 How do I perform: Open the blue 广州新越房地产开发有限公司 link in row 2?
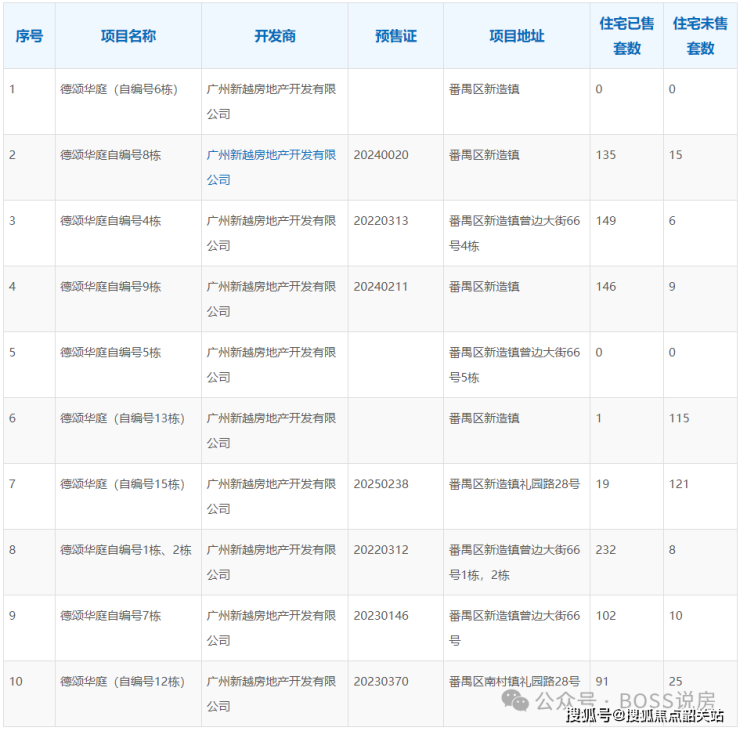pyautogui.click(x=271, y=167)
